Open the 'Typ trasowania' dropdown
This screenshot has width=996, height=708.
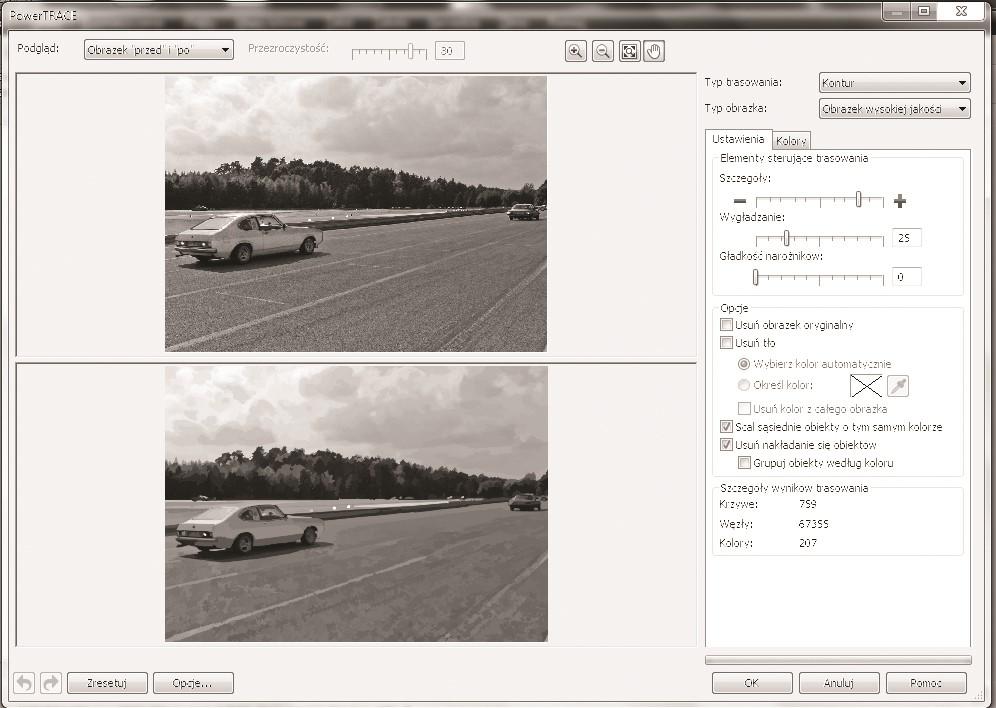[894, 83]
